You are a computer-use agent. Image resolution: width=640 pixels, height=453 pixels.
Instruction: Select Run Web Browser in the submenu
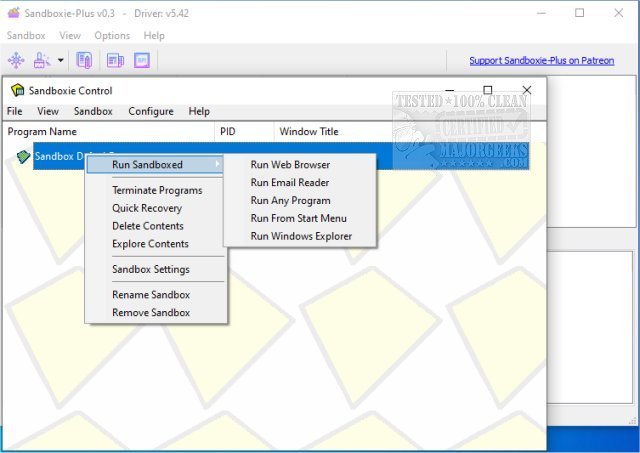coord(300,164)
